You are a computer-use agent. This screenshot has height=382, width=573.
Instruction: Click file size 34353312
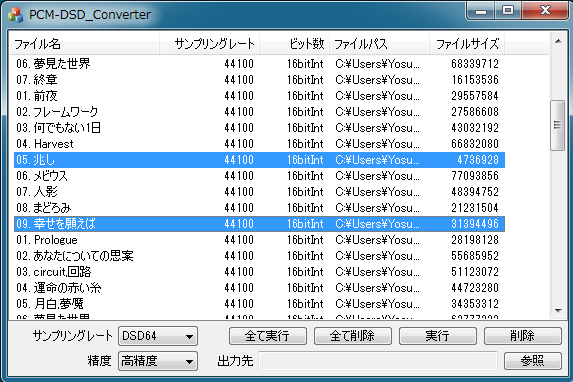click(x=475, y=304)
